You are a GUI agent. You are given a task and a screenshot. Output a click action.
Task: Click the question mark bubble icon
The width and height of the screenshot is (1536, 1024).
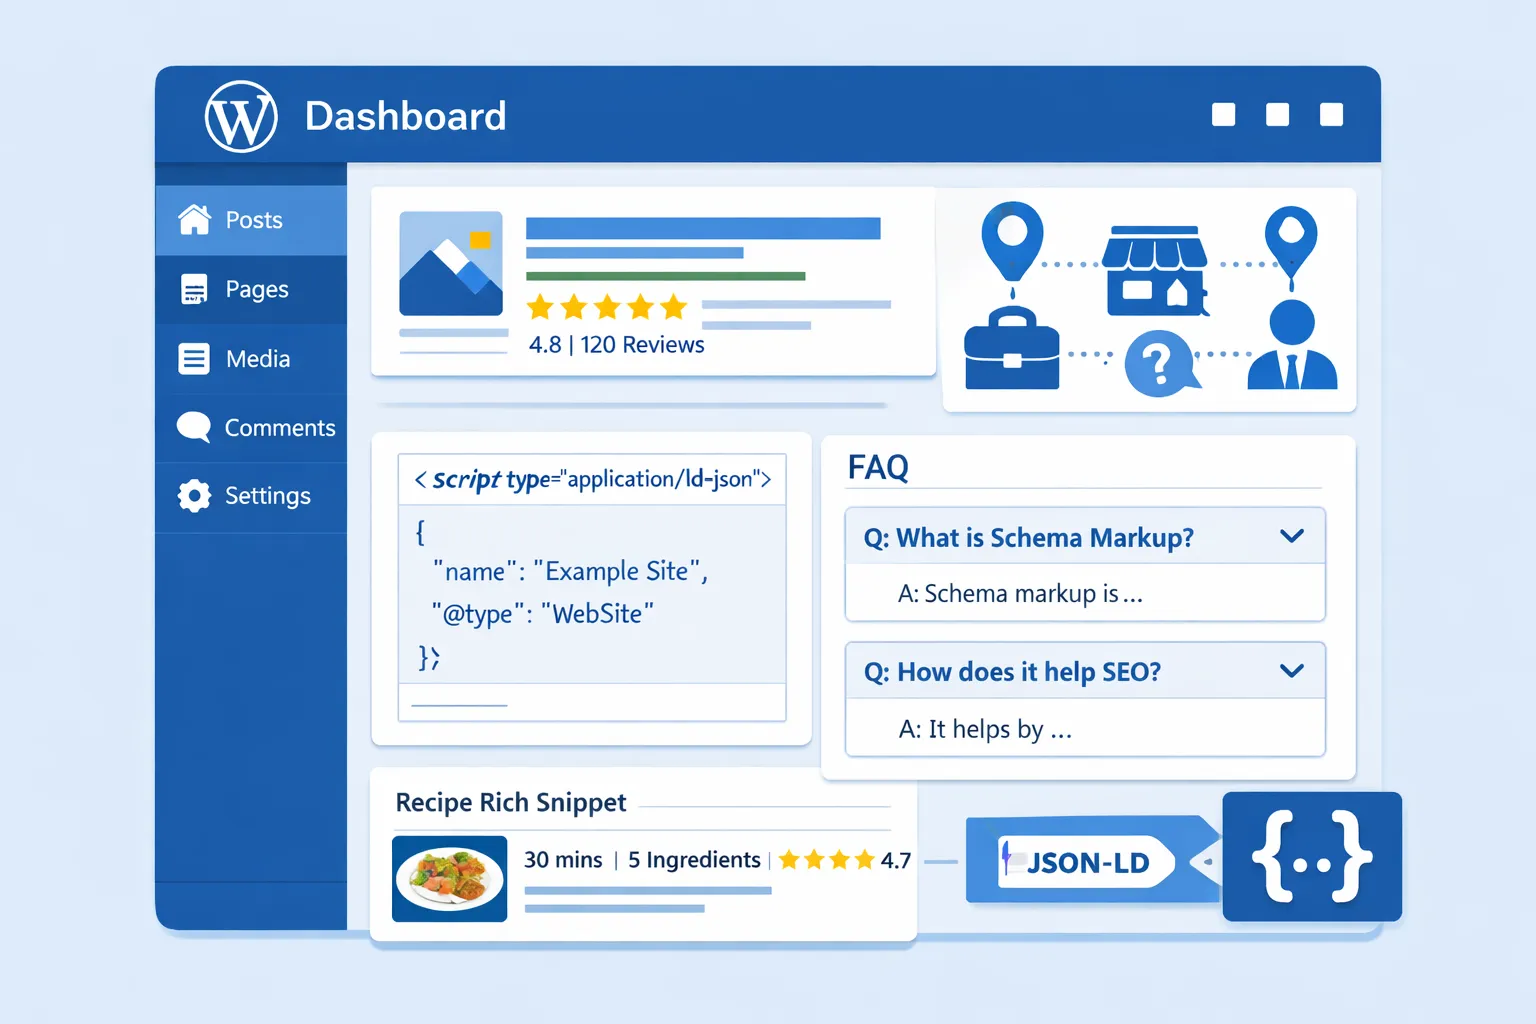[x=1162, y=365]
